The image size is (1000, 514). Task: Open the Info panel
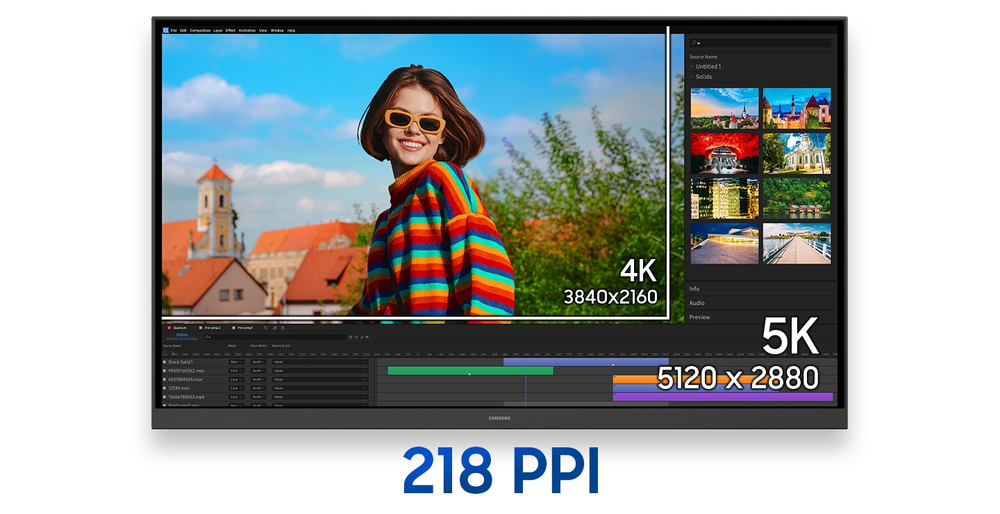point(694,289)
